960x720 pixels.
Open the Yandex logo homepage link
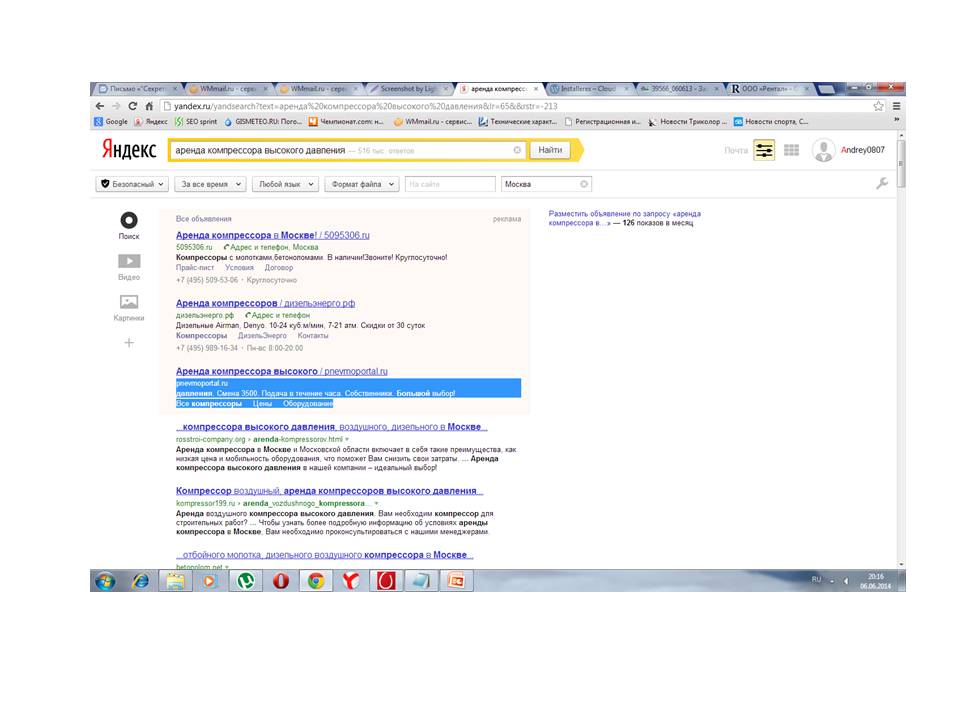[129, 149]
